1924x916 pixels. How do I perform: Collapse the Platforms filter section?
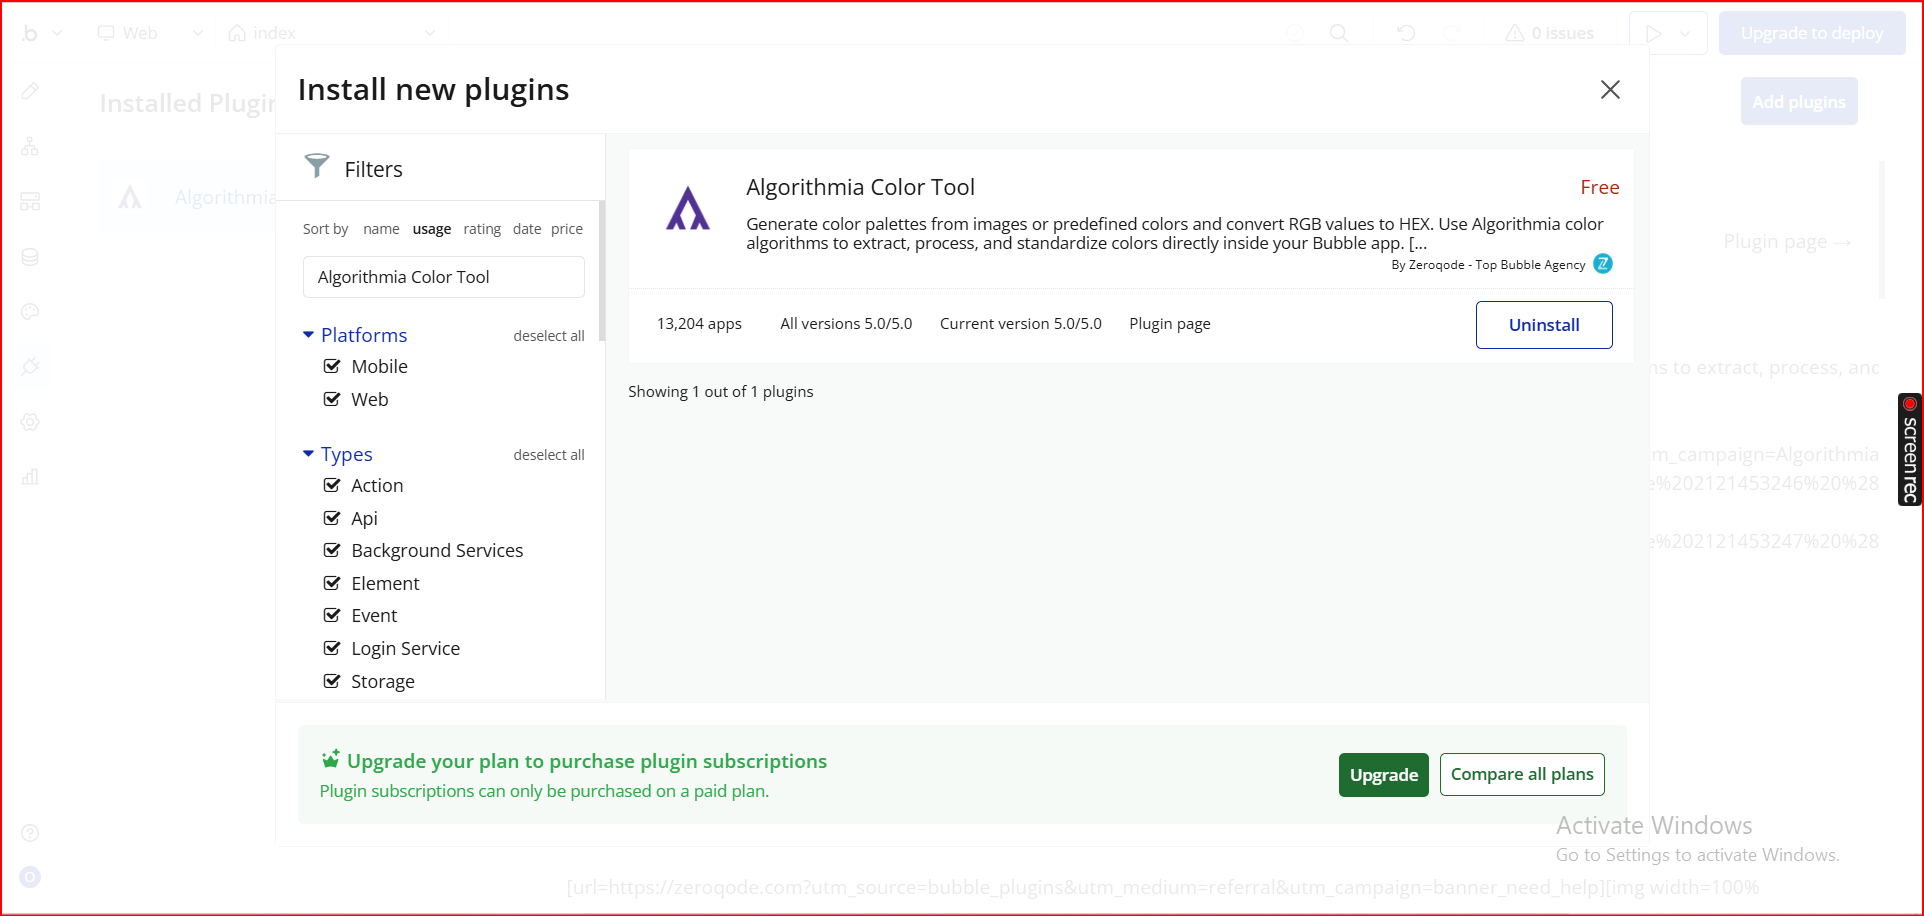(x=308, y=335)
